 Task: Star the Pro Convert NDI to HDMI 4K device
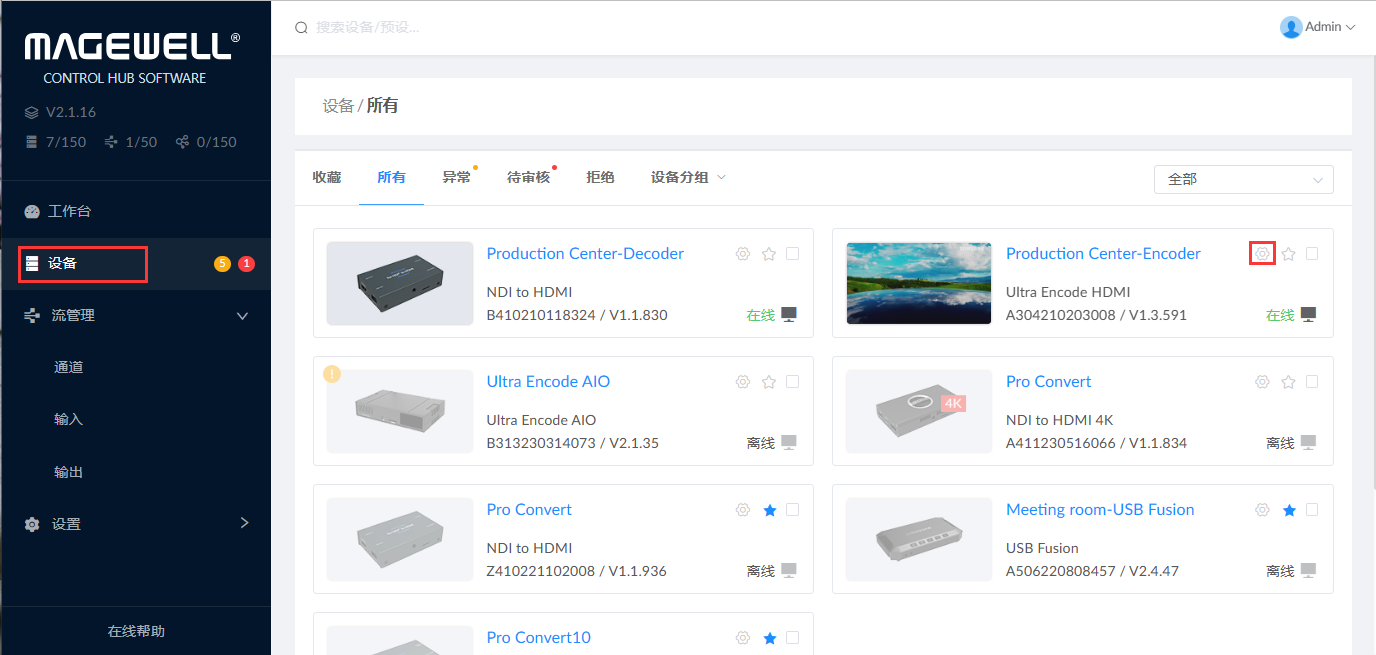[1289, 382]
